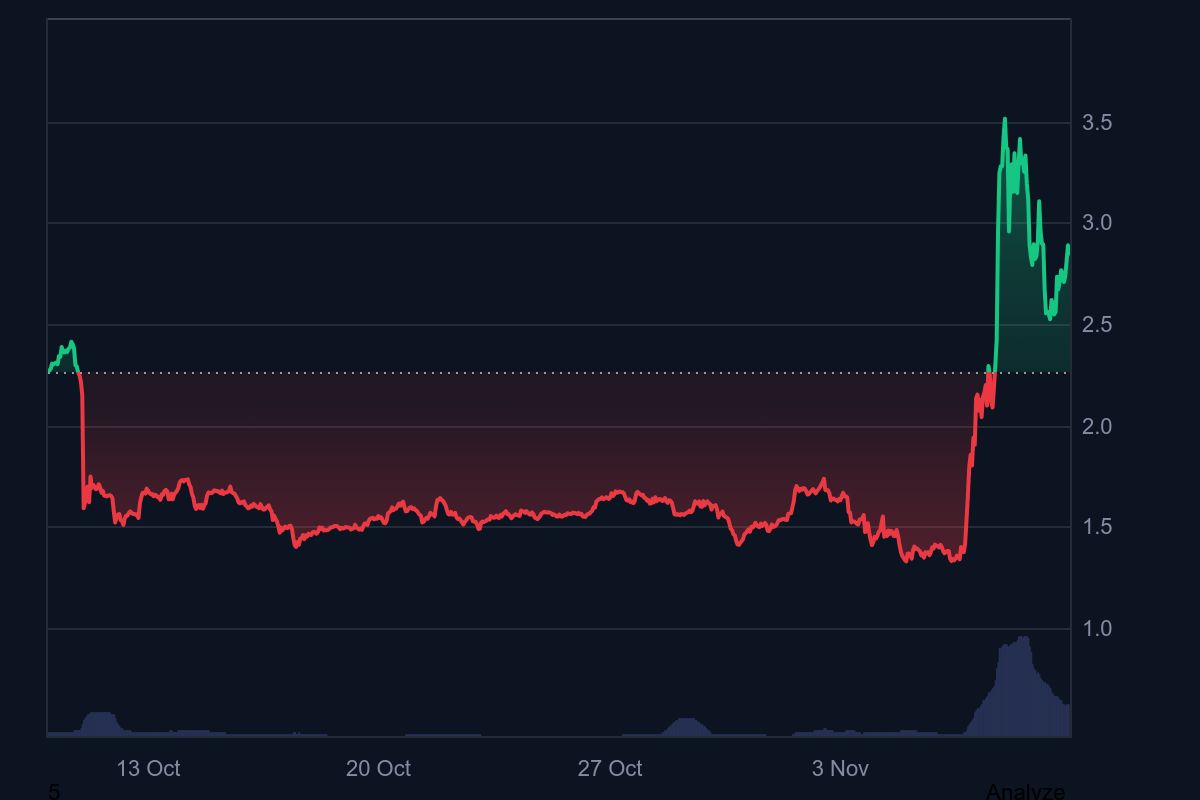Click the red shaded area above 20 Oct
This screenshot has height=800, width=1200.
pos(378,450)
